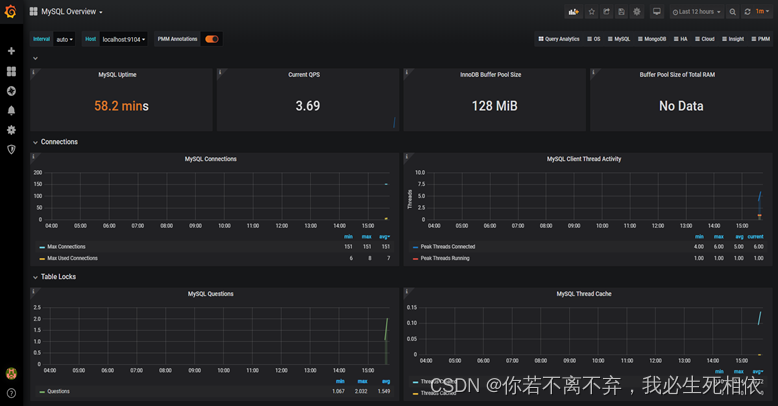Open the HA dashboards menu
Screen dimensions: 778x406
680,39
